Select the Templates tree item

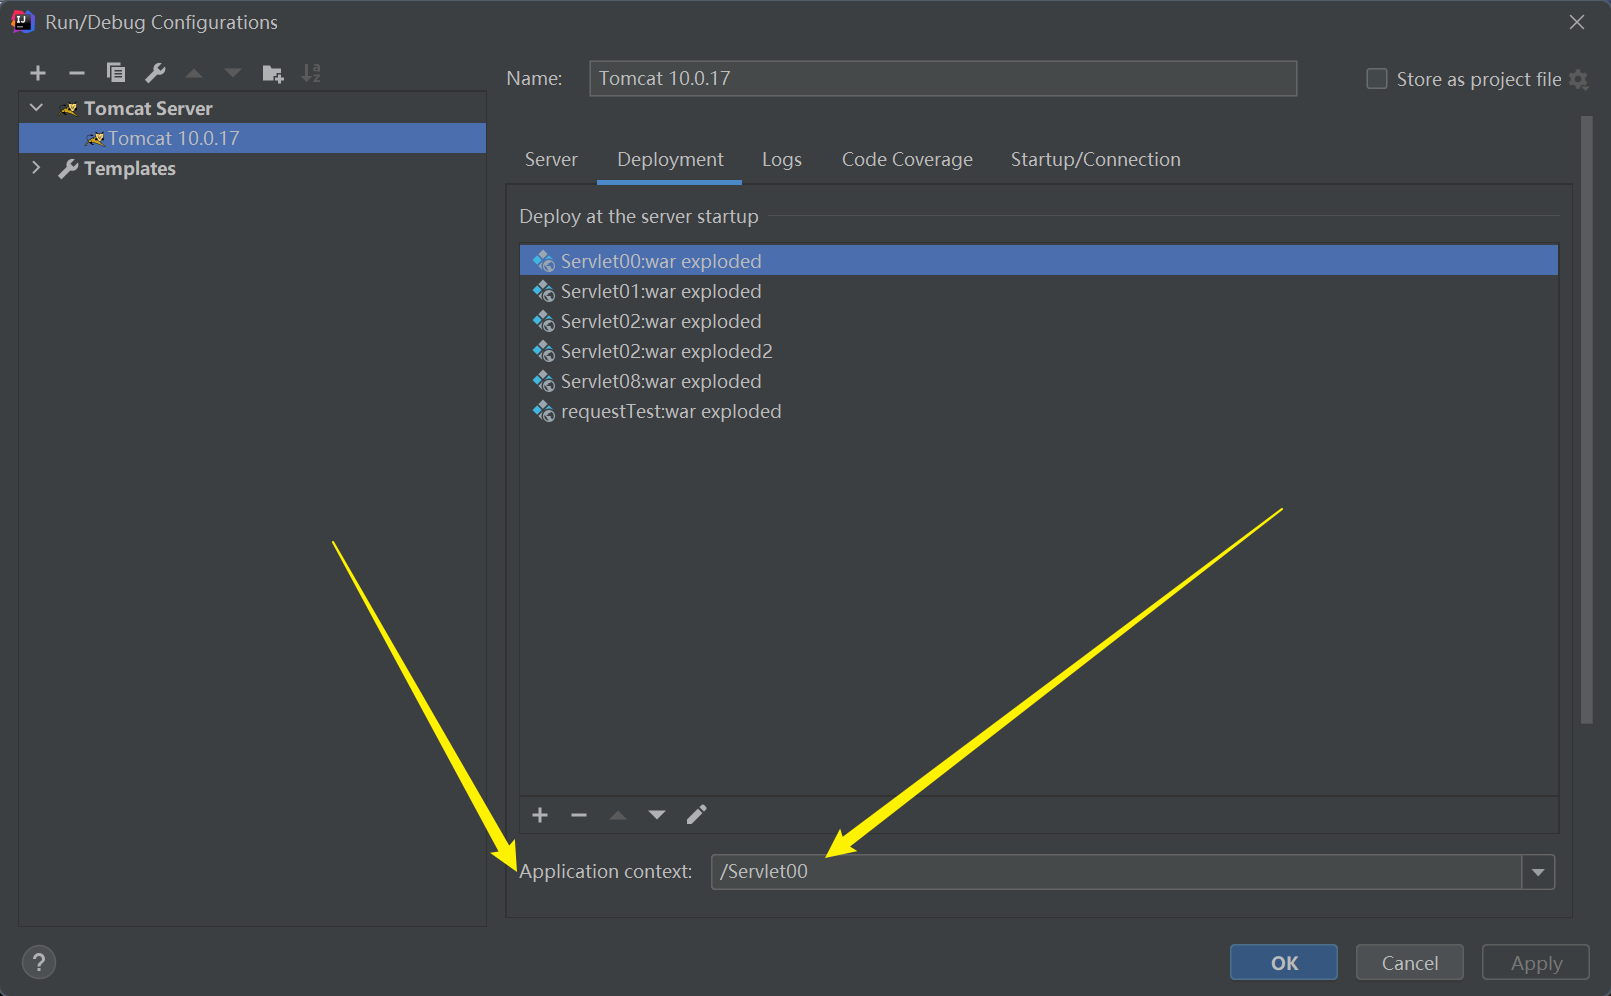click(x=130, y=168)
